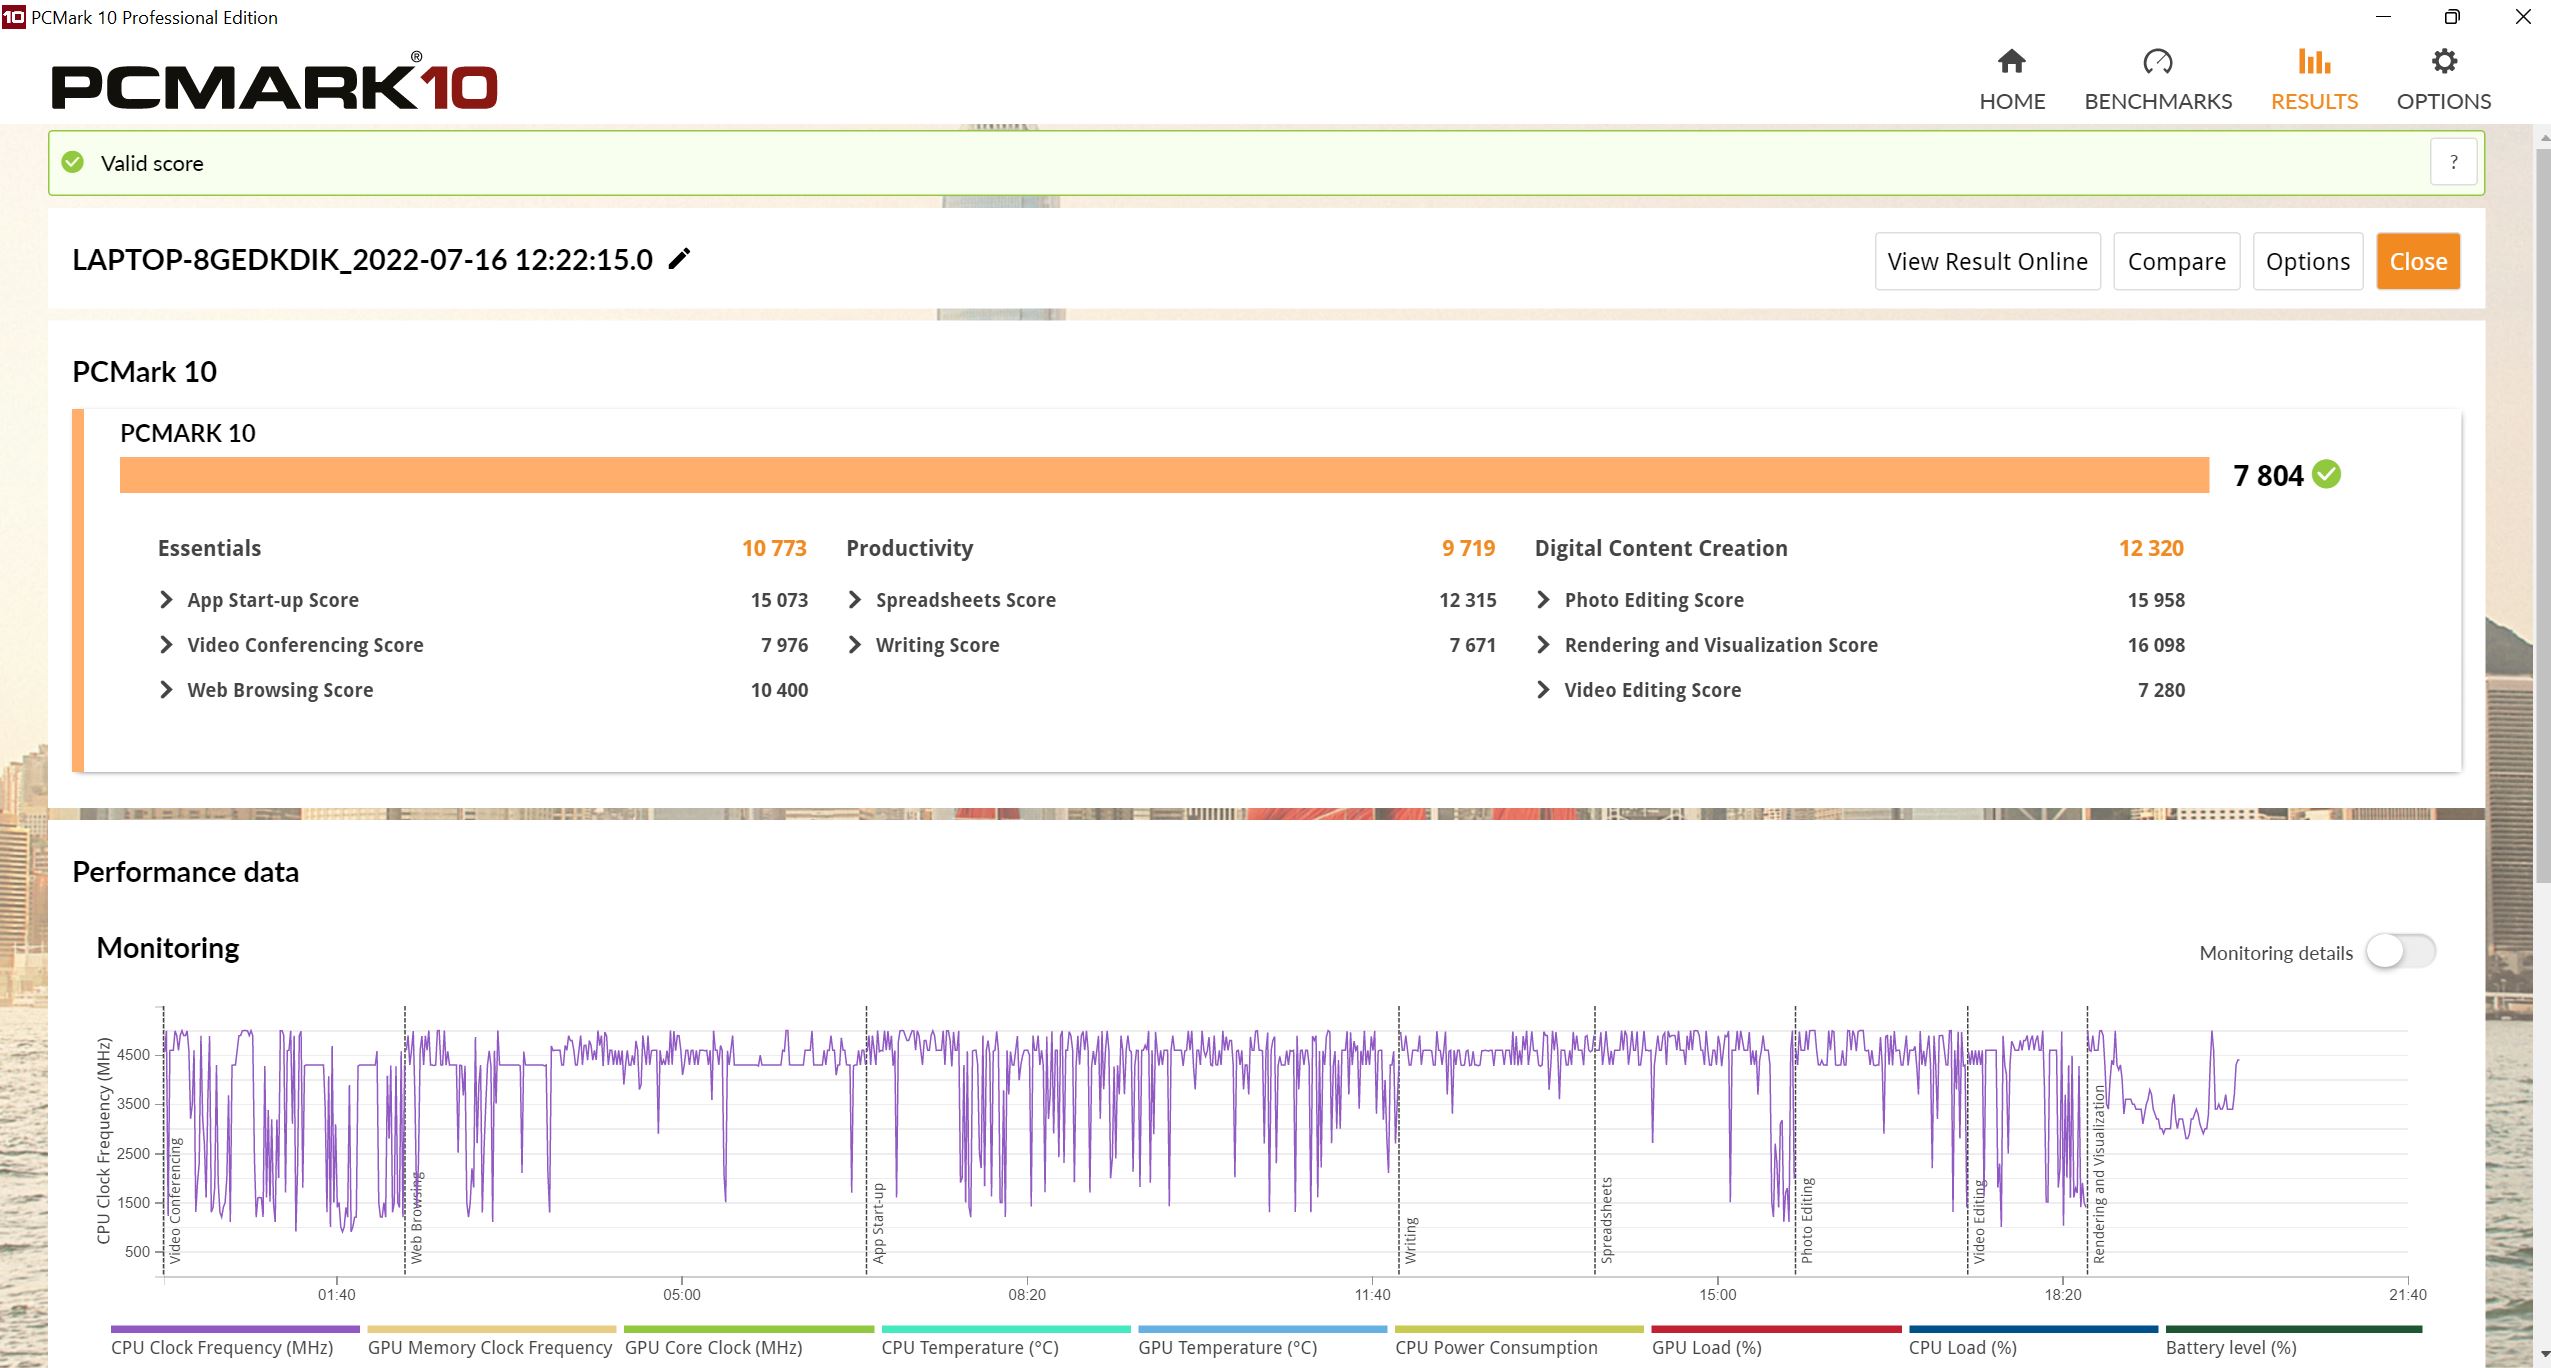Screen dimensions: 2551x1368
Task: Click result name LAPTOP-8GEDKDIK_2022-07-16
Action: [x=362, y=260]
